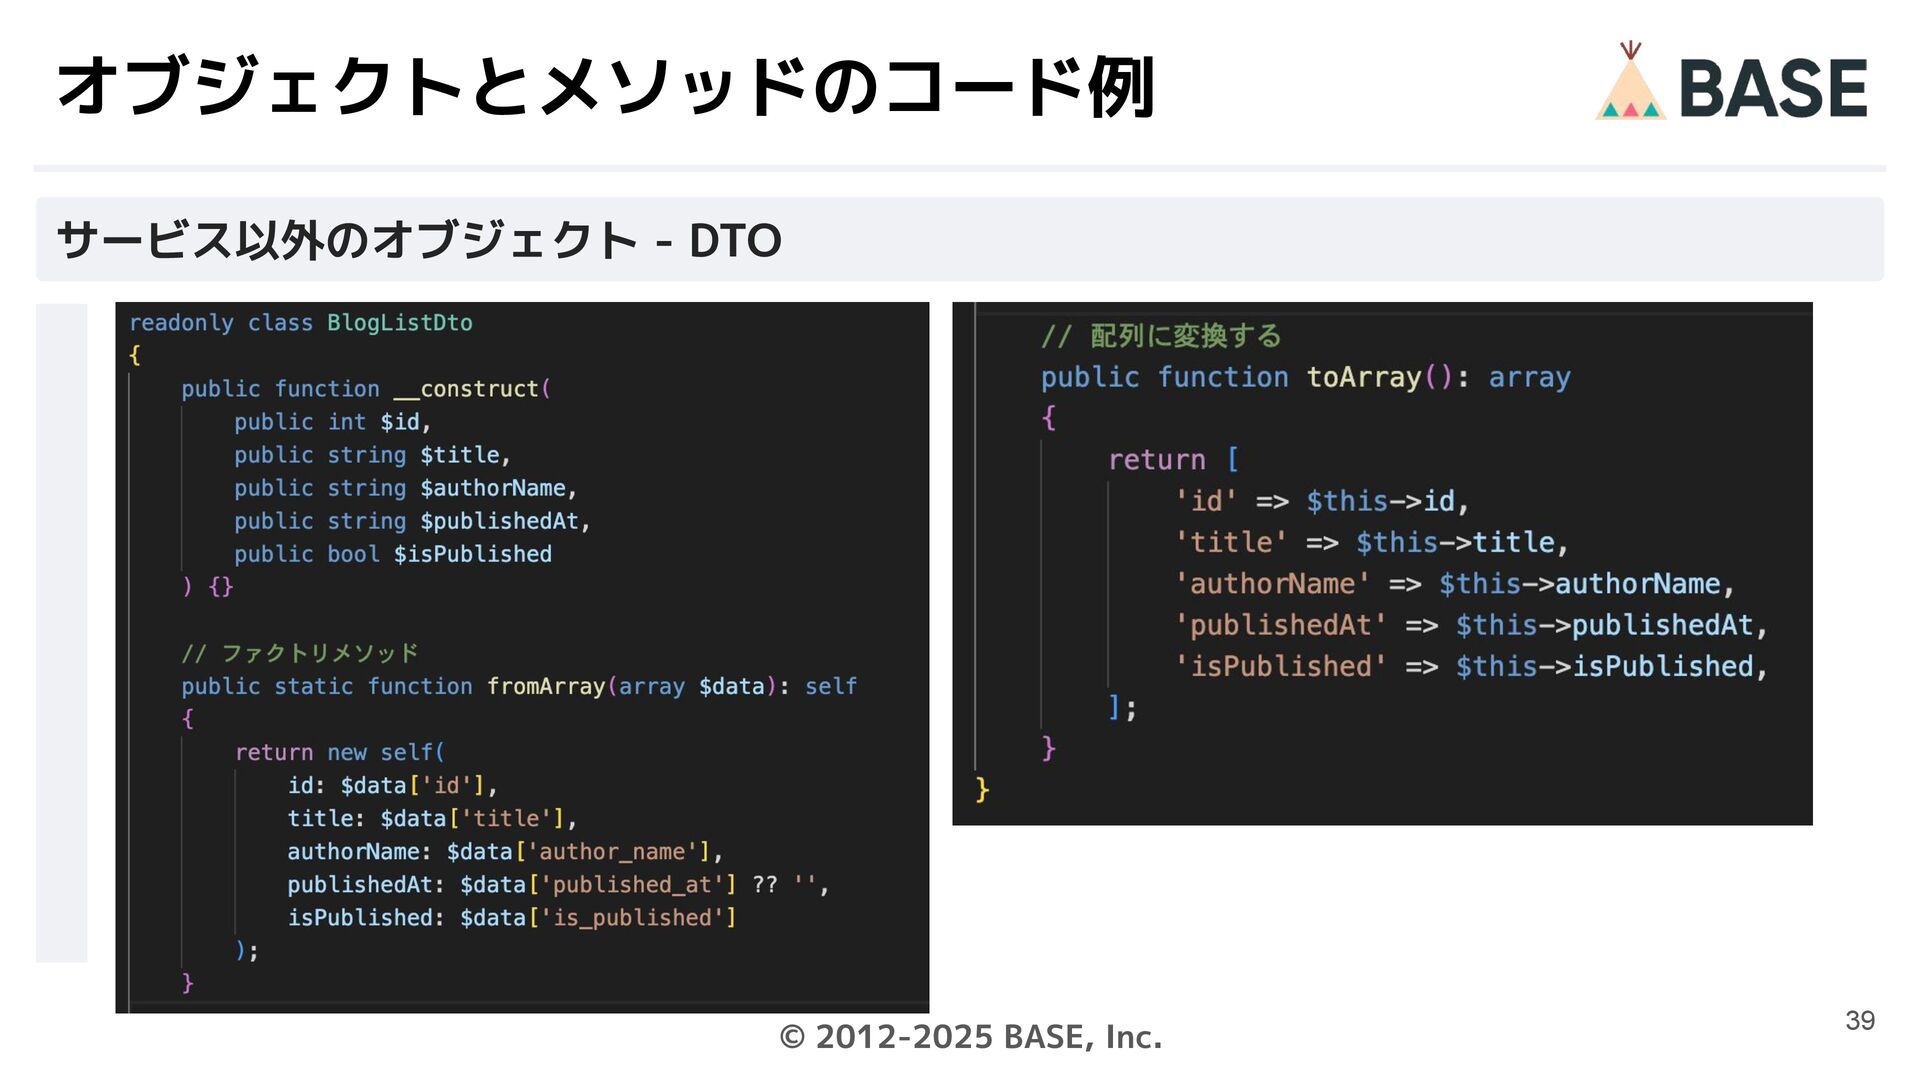This screenshot has height=1080, width=1920.
Task: Click the line title: $data['title']
Action: [x=433, y=818]
